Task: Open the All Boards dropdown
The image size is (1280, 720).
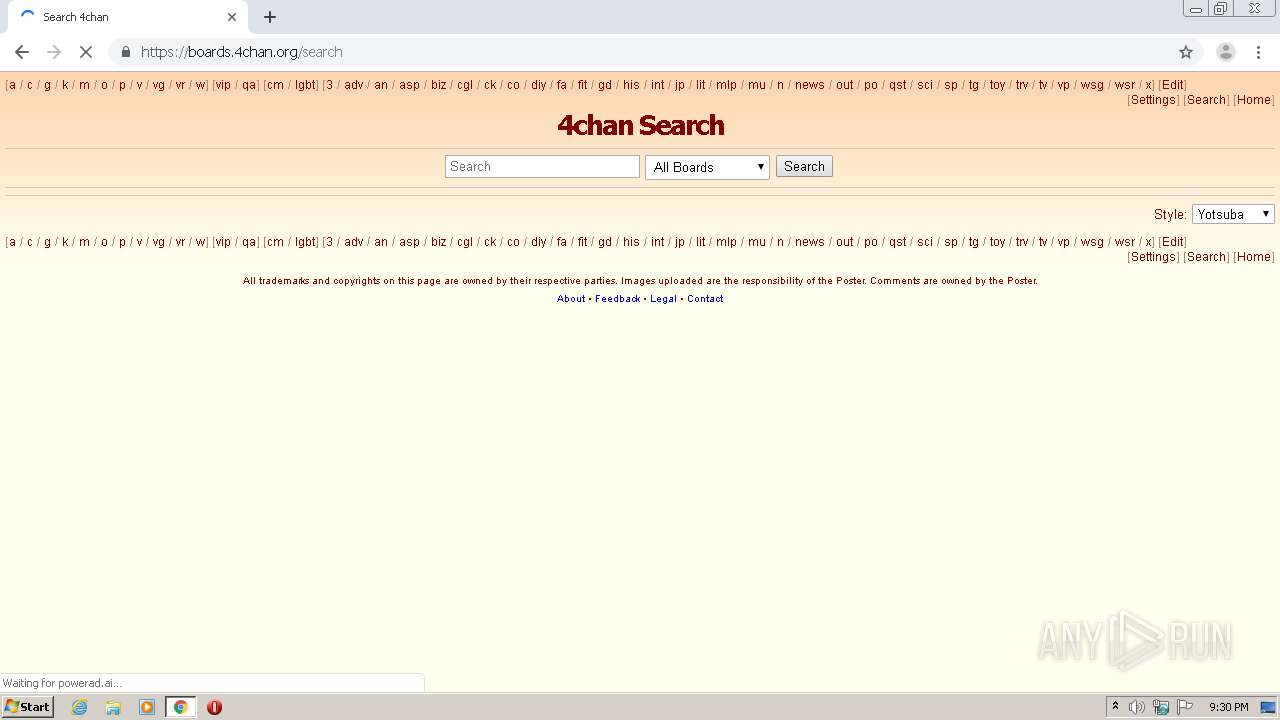Action: (x=707, y=167)
